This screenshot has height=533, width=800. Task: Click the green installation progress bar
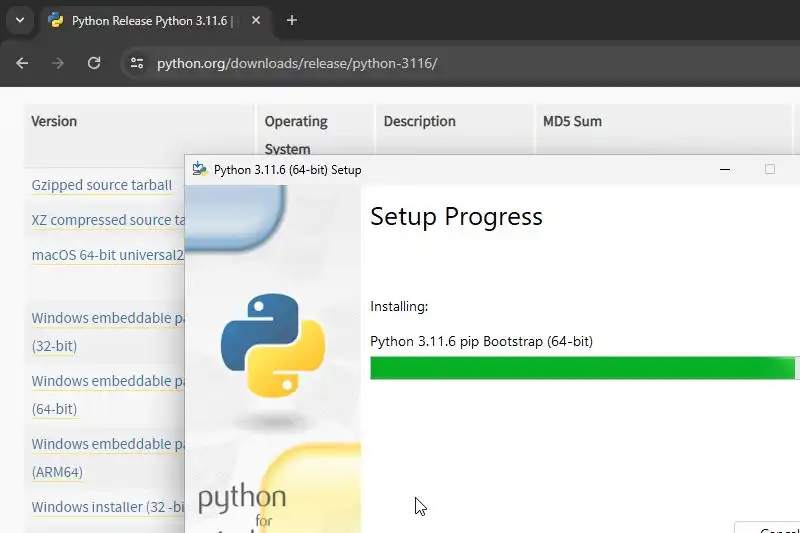583,368
